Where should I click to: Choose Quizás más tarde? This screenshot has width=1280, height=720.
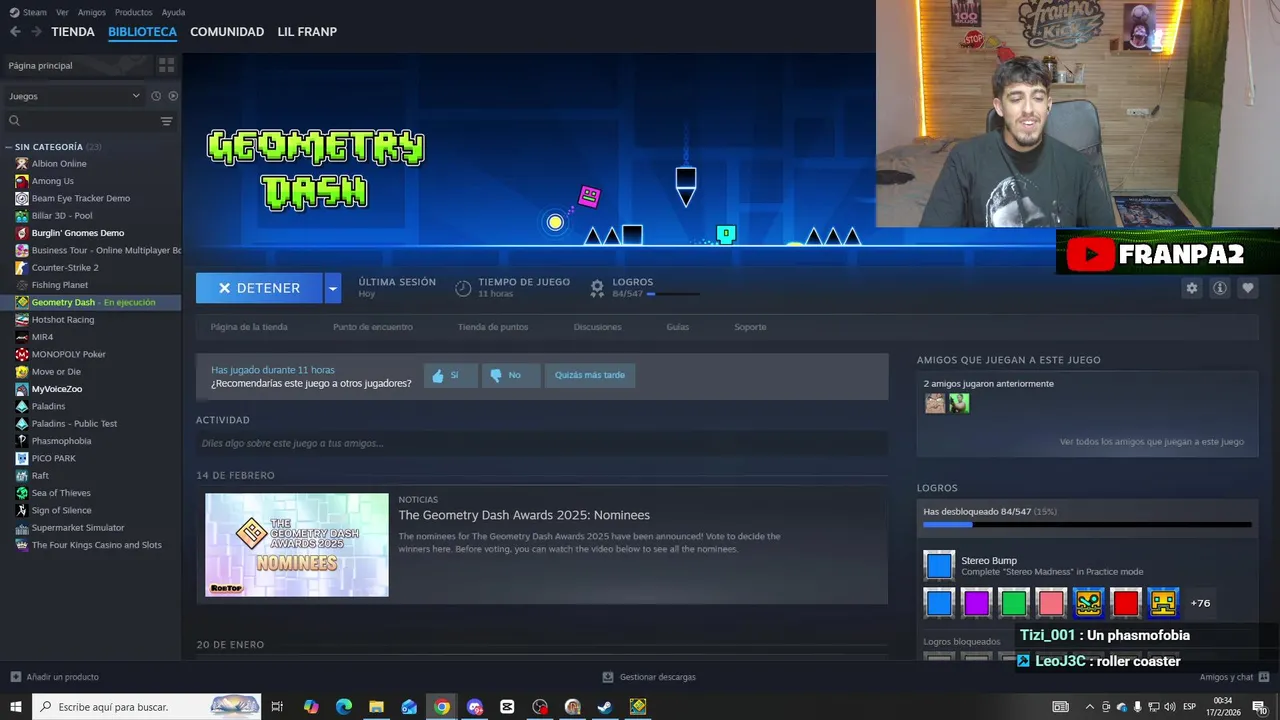(x=590, y=375)
